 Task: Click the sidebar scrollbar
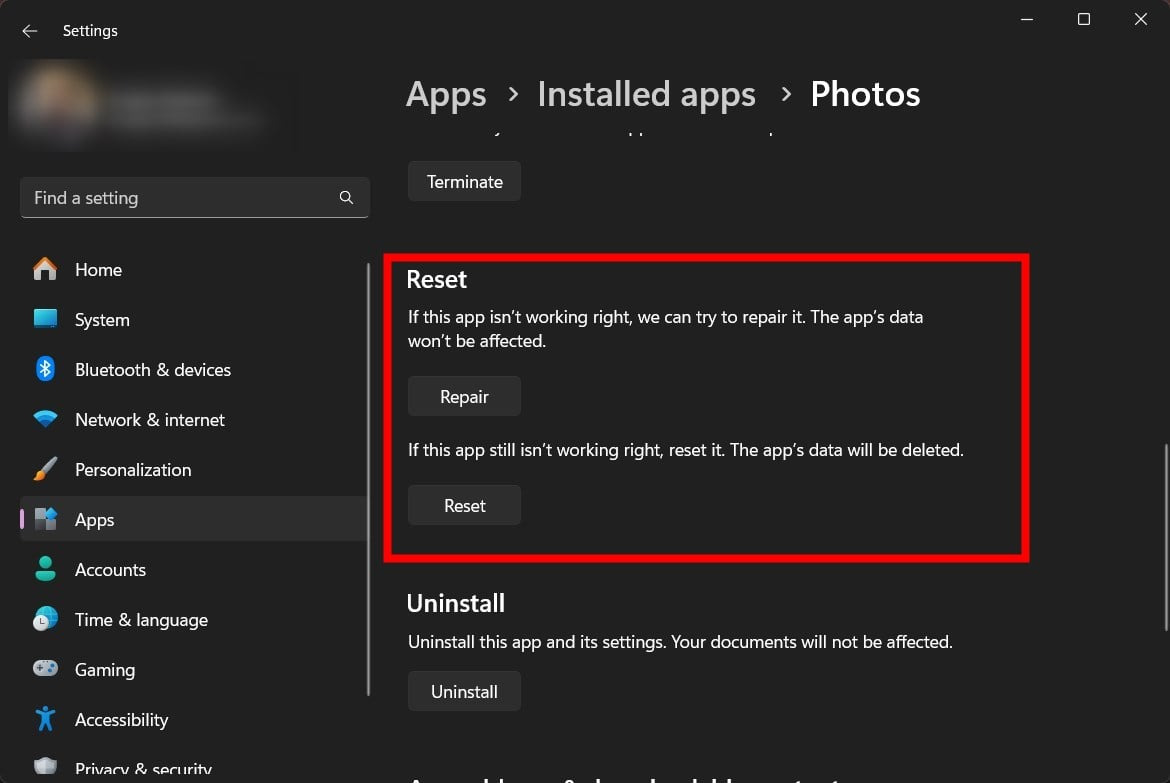(369, 479)
